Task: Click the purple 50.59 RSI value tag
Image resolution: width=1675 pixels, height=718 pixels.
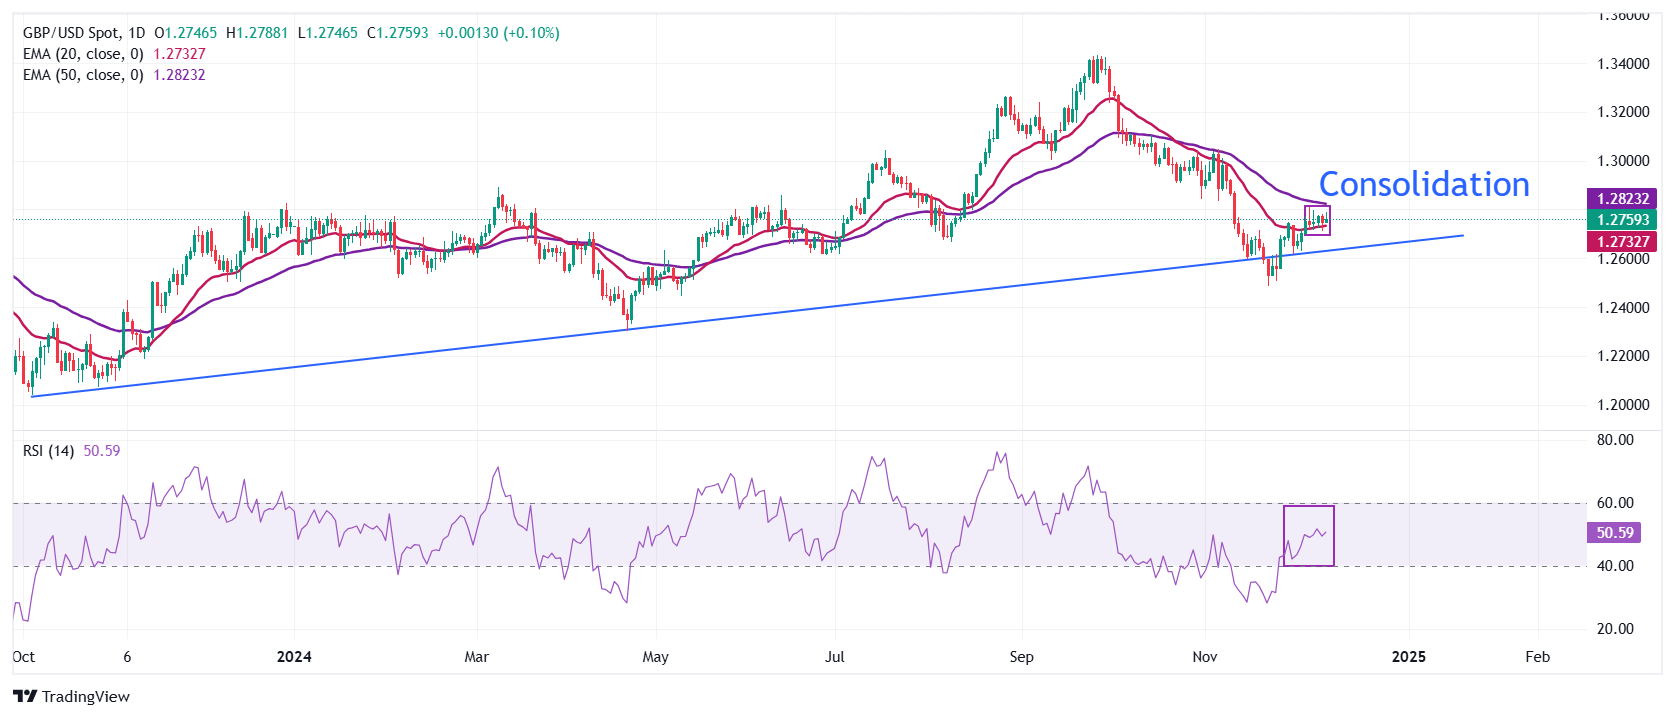Action: pos(1614,533)
